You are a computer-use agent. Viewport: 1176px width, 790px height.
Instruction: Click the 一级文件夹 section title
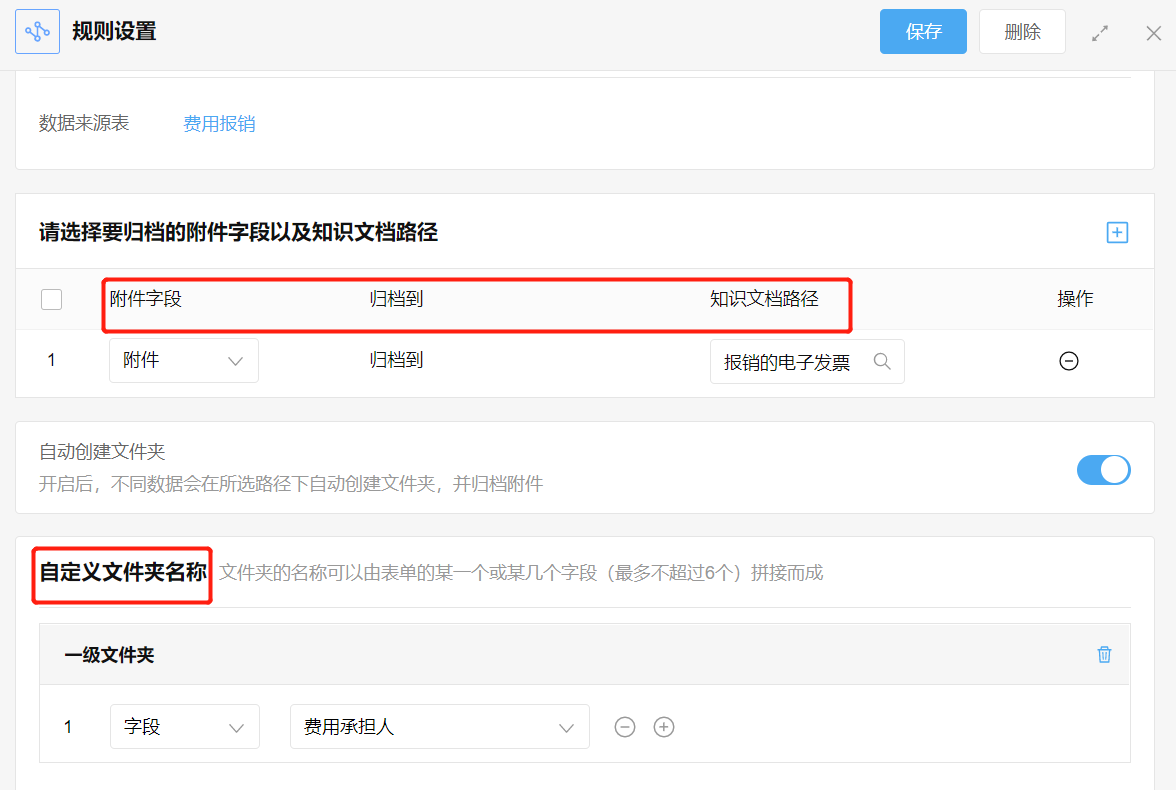click(110, 655)
